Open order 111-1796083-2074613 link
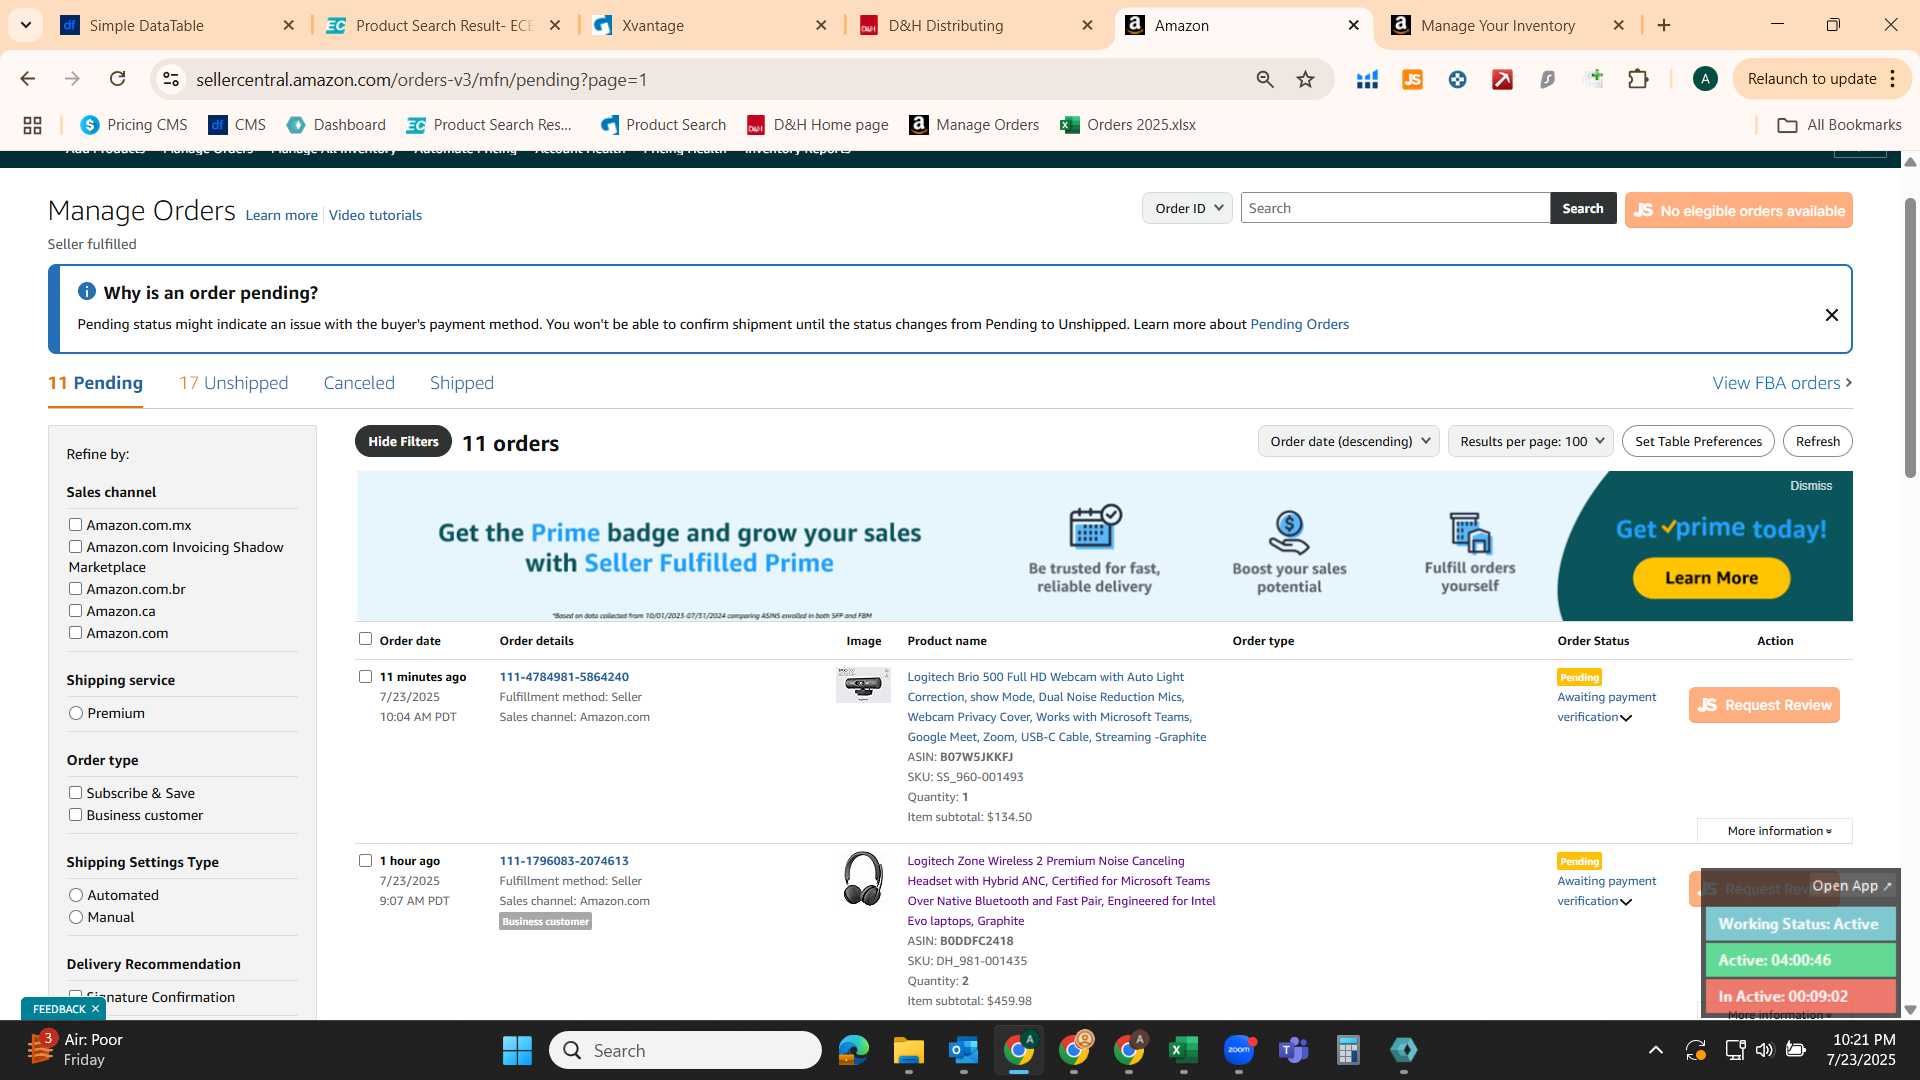The width and height of the screenshot is (1920, 1080). [x=564, y=861]
